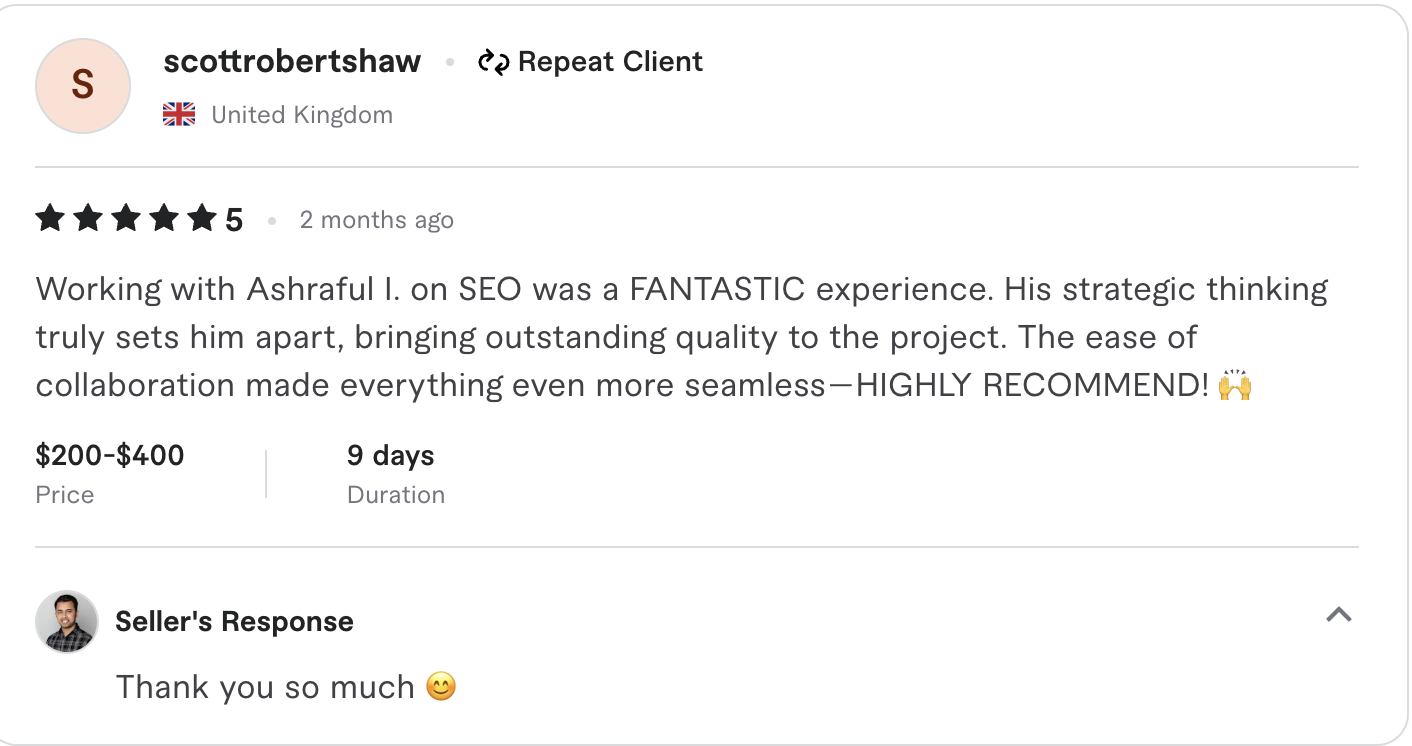Click the first star in the rating
The height and width of the screenshot is (746, 1412).
click(x=50, y=217)
